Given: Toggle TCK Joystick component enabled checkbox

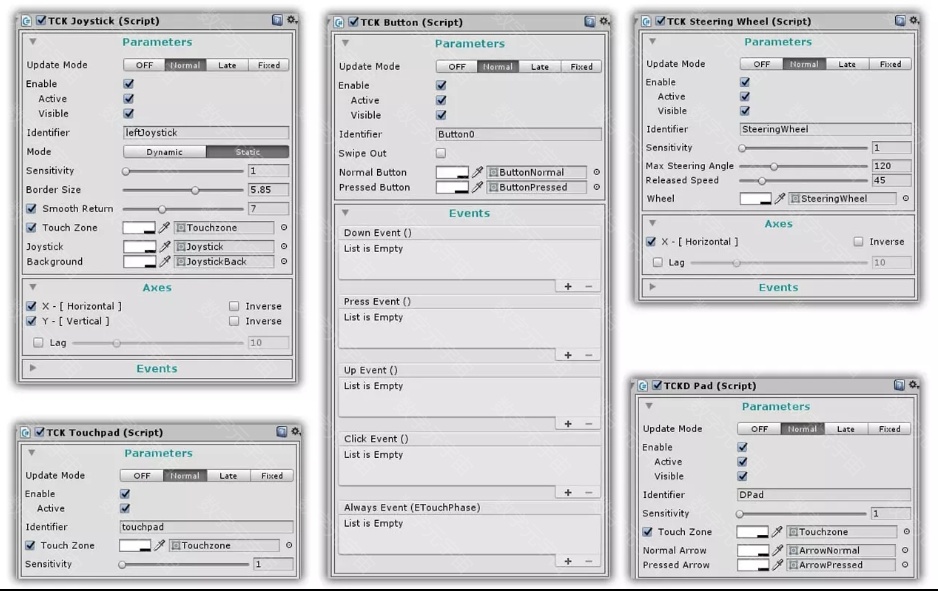Looking at the screenshot, I should pos(41,20).
